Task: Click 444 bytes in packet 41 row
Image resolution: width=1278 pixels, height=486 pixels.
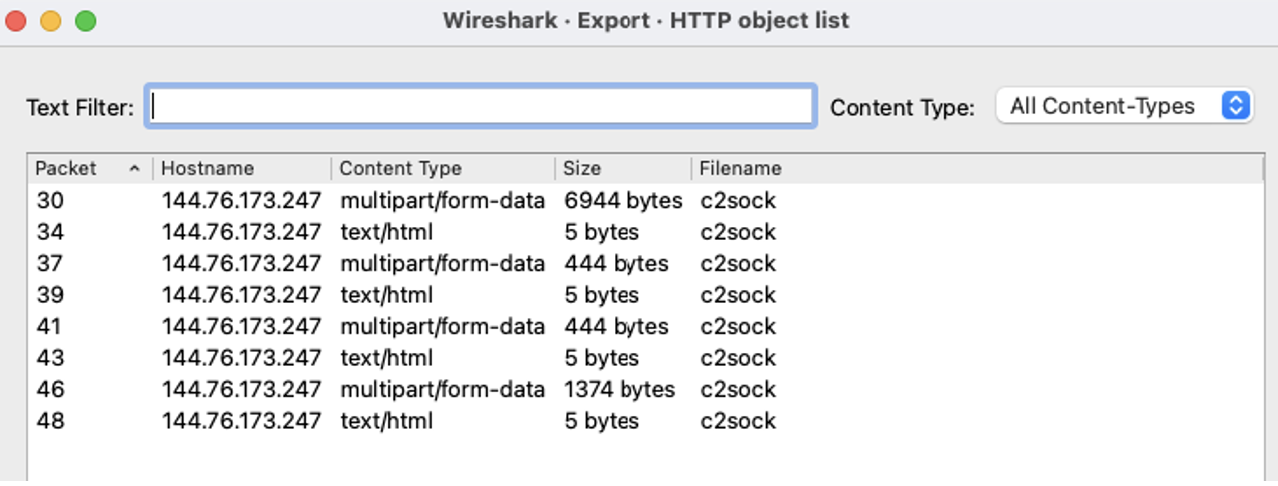Action: [616, 326]
